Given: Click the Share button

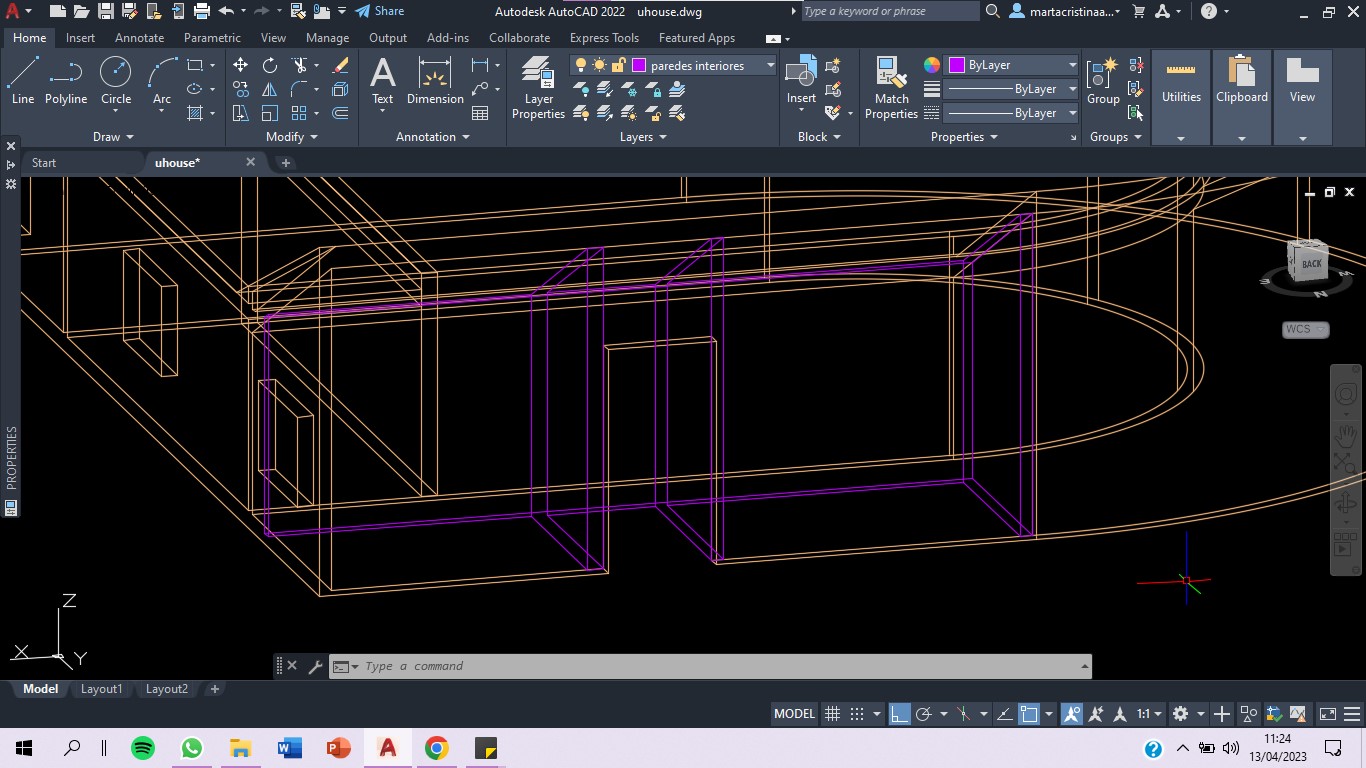Looking at the screenshot, I should click(380, 11).
